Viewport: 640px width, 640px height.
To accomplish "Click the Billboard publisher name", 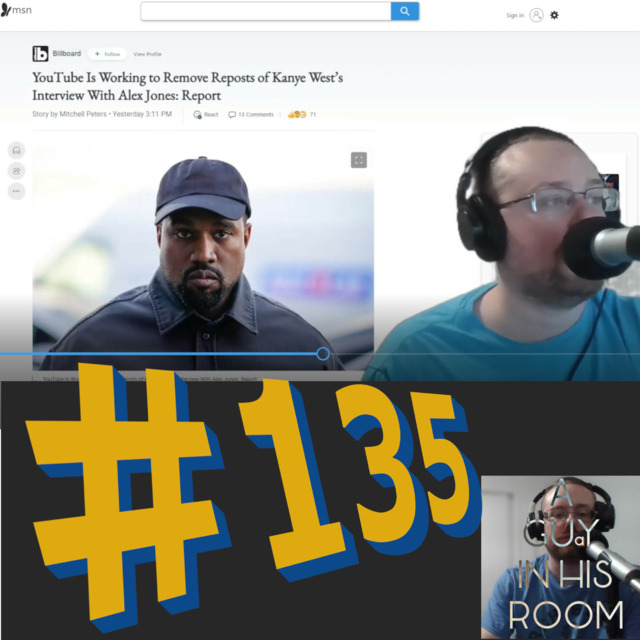I will [67, 54].
